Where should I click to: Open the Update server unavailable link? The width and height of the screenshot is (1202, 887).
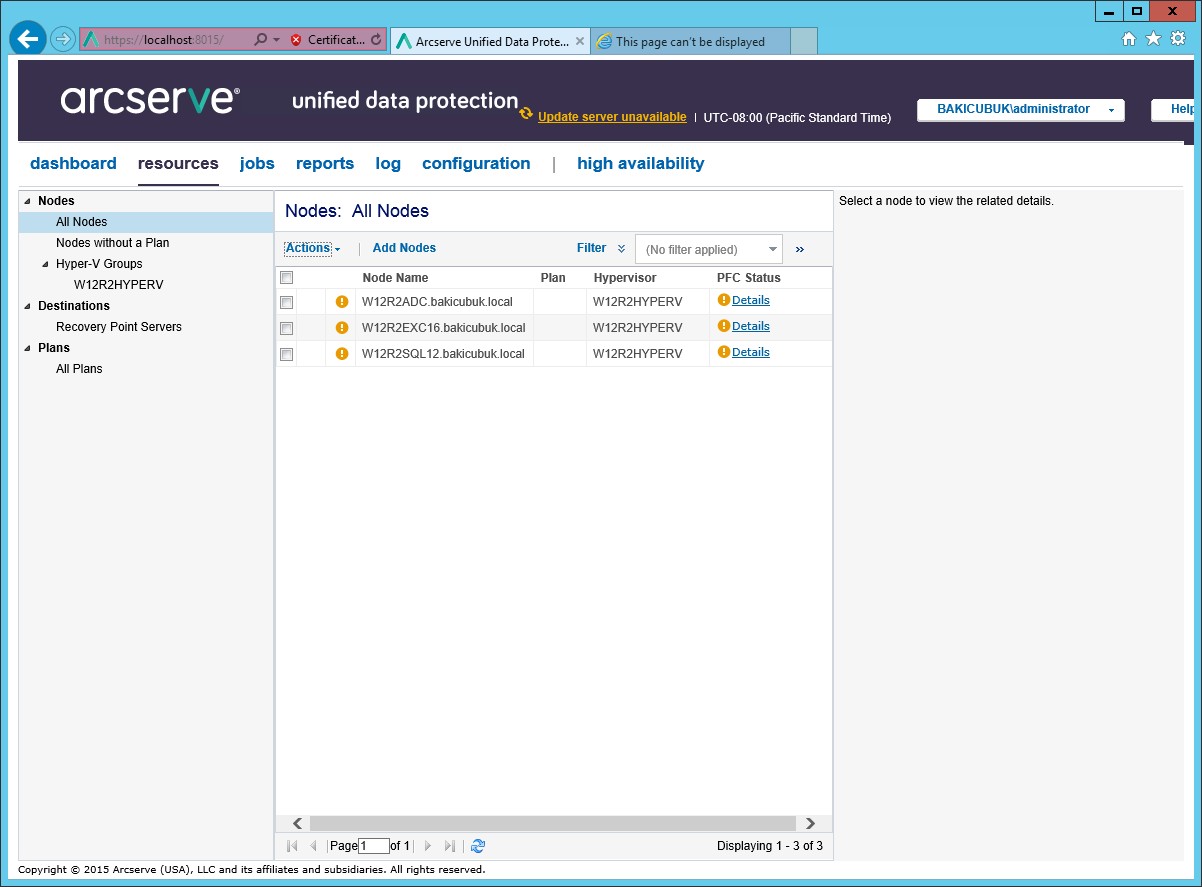pos(612,117)
